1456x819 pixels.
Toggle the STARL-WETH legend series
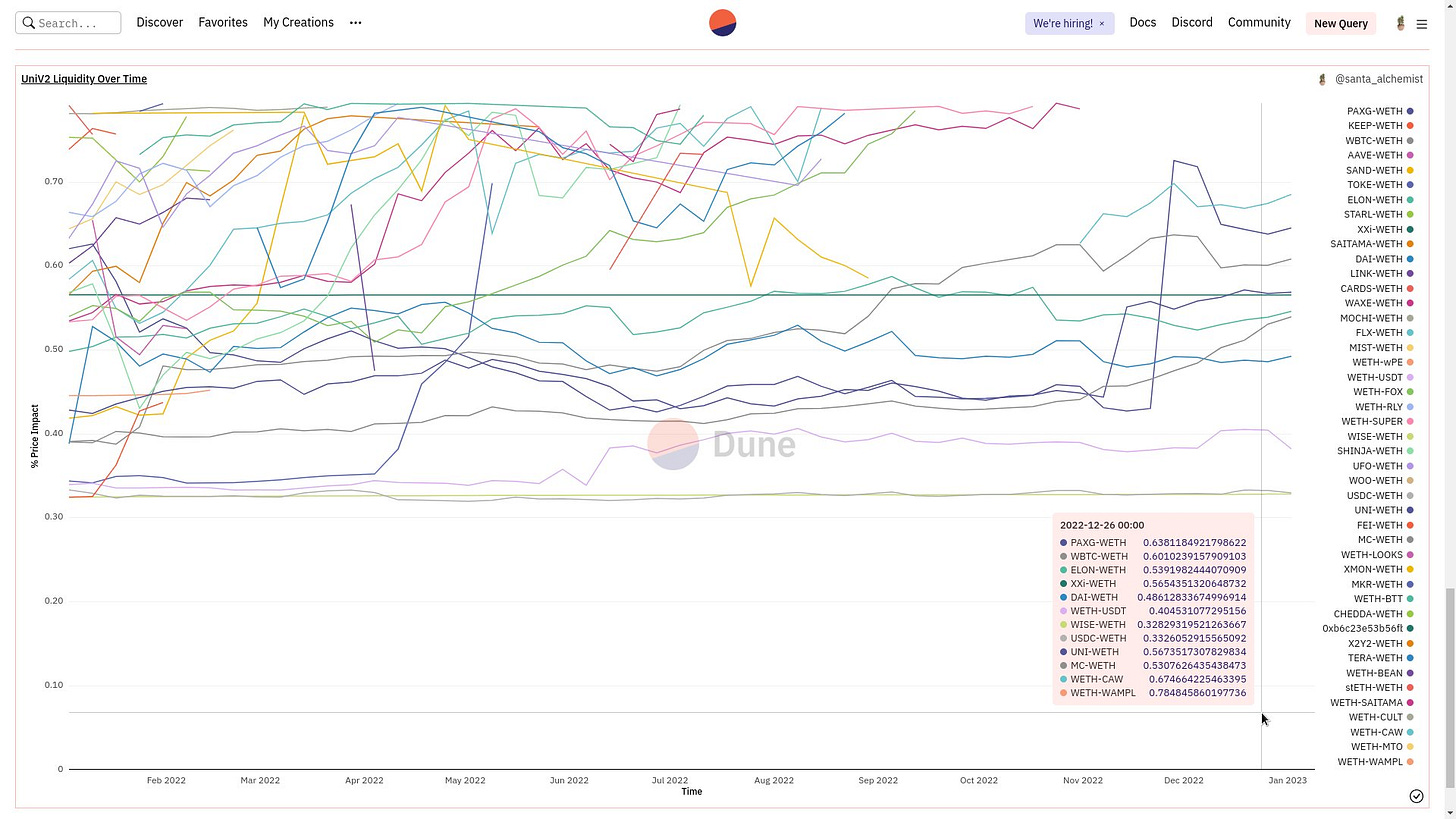pyautogui.click(x=1379, y=214)
